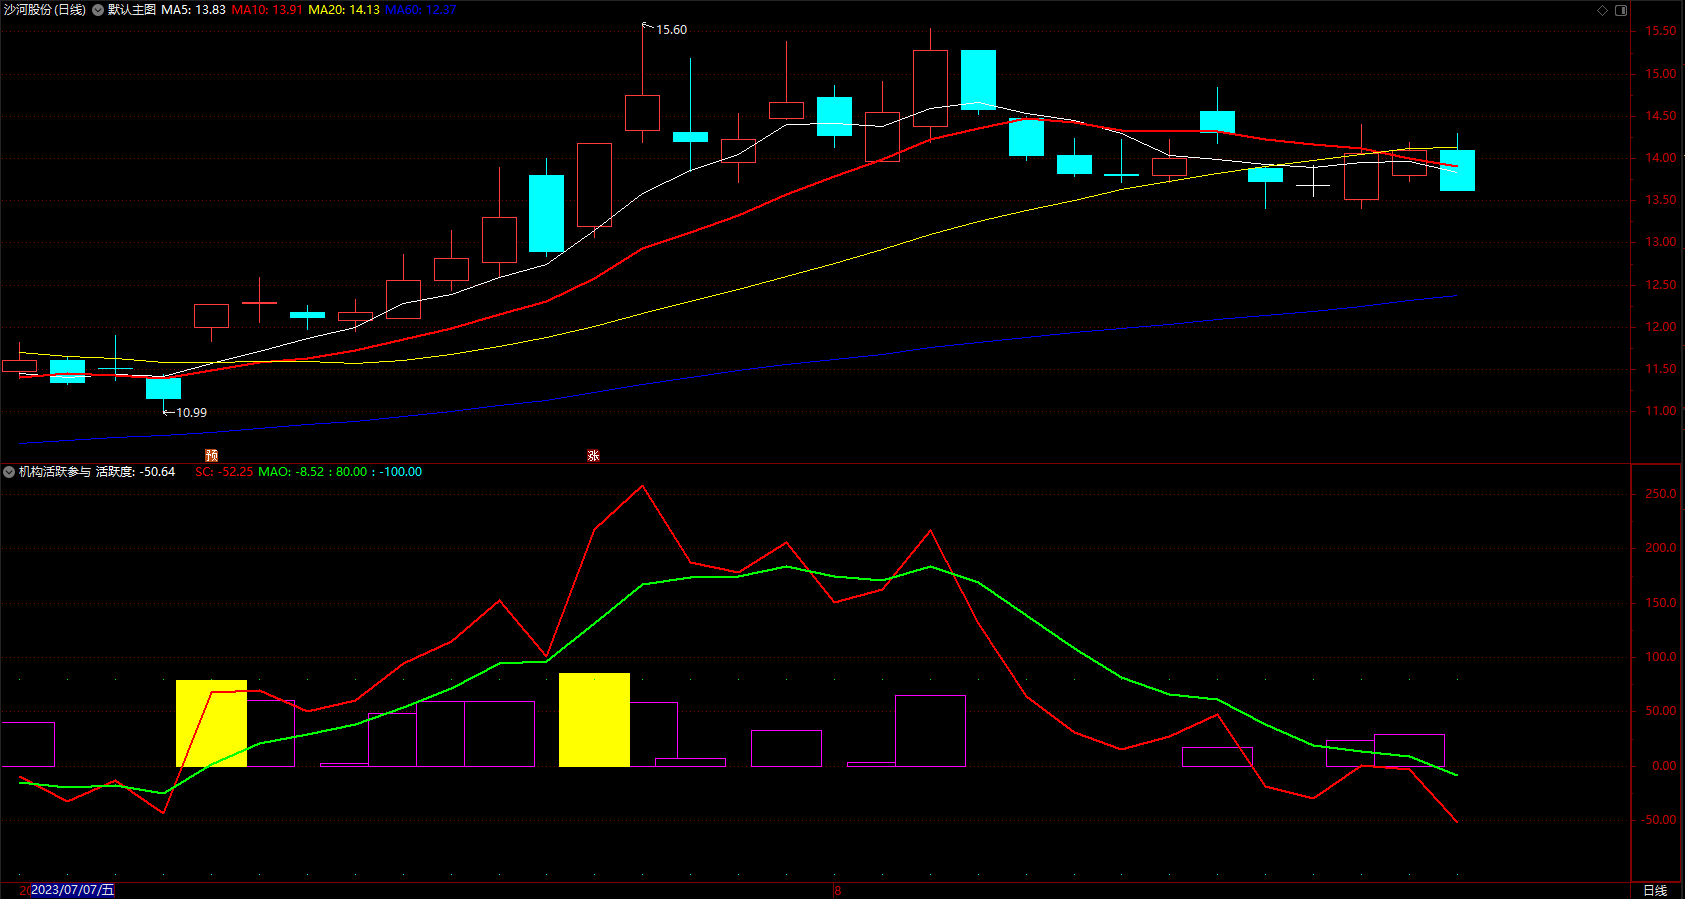This screenshot has width=1685, height=899.
Task: Click the orange 预 marker icon
Action: click(x=211, y=455)
